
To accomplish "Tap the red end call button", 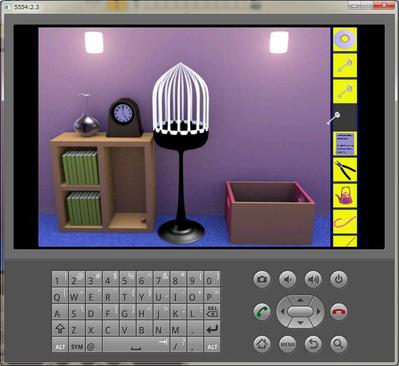I will pyautogui.click(x=339, y=312).
